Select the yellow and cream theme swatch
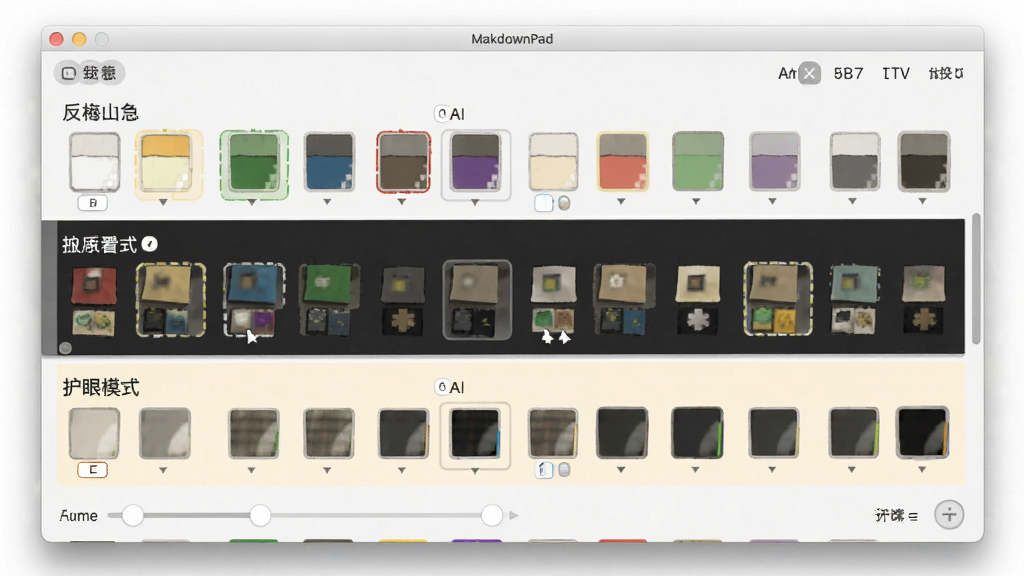 [x=166, y=163]
